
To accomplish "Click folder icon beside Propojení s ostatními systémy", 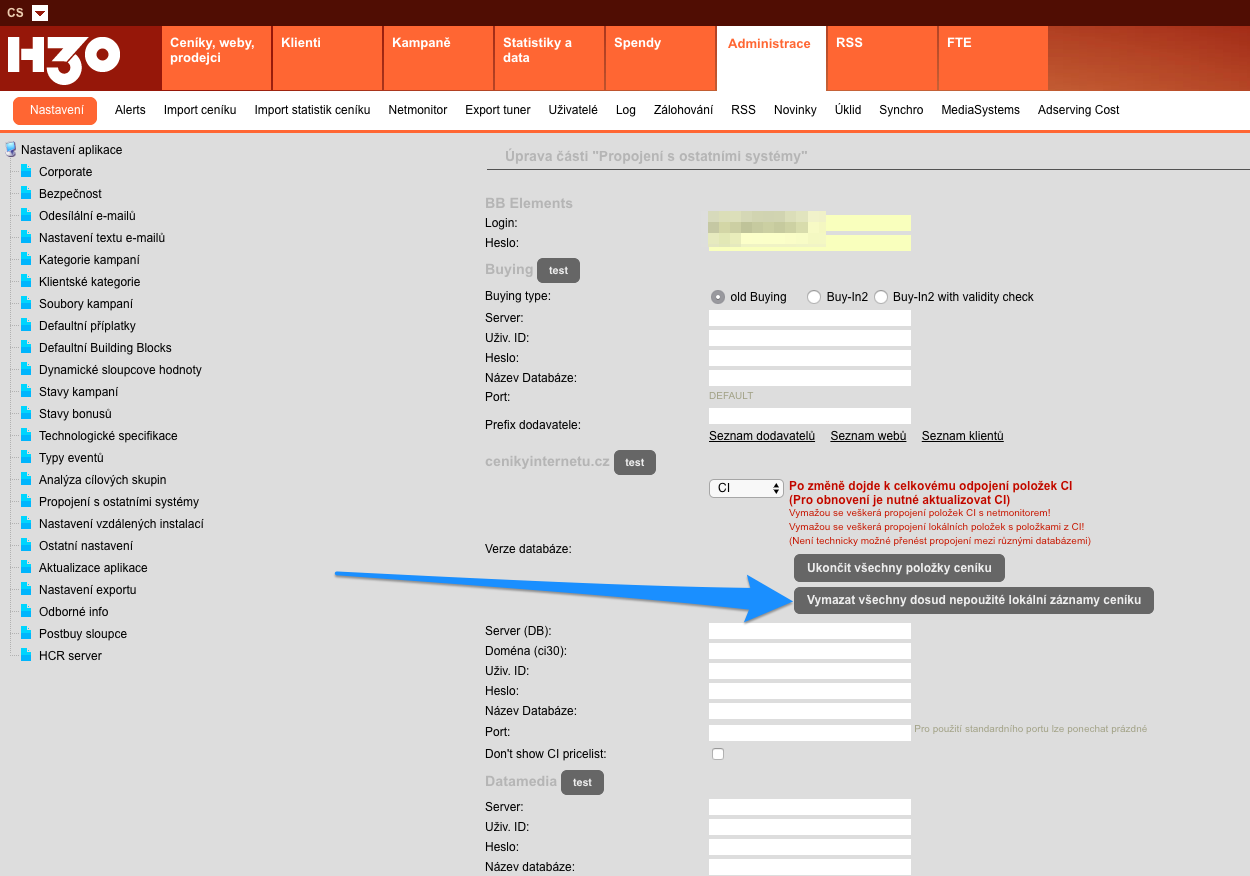I will click(x=27, y=502).
